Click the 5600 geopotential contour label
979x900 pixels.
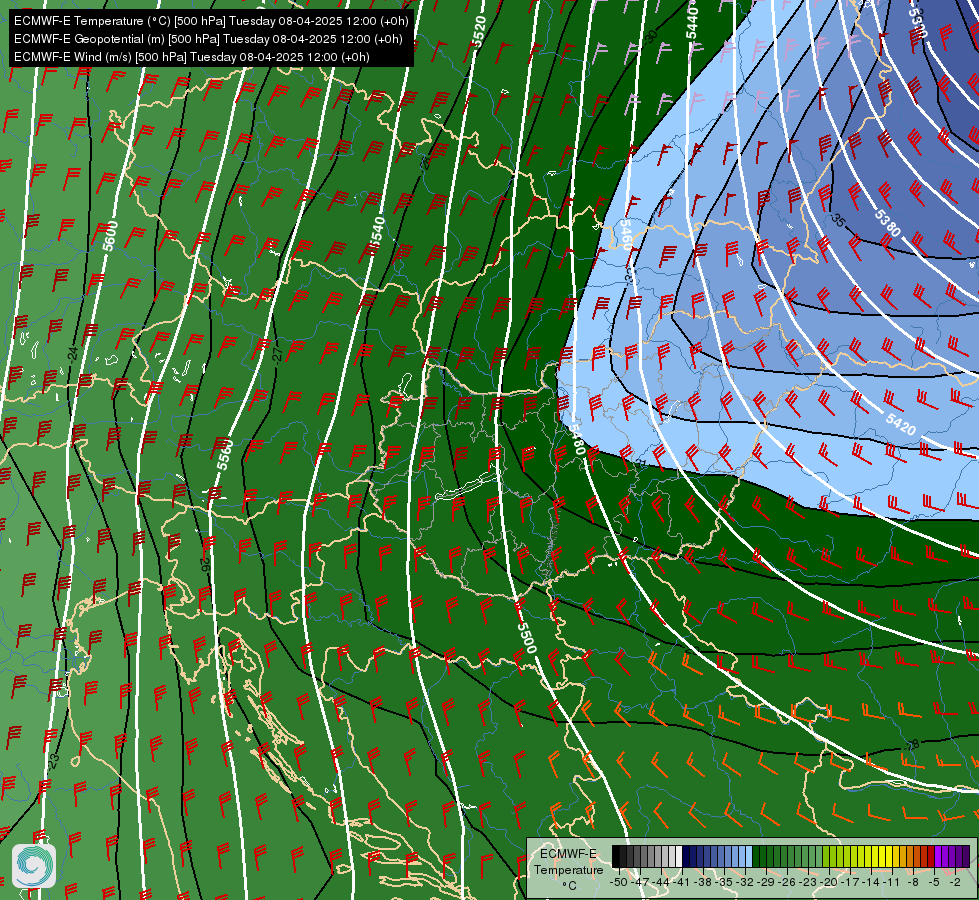coord(111,236)
